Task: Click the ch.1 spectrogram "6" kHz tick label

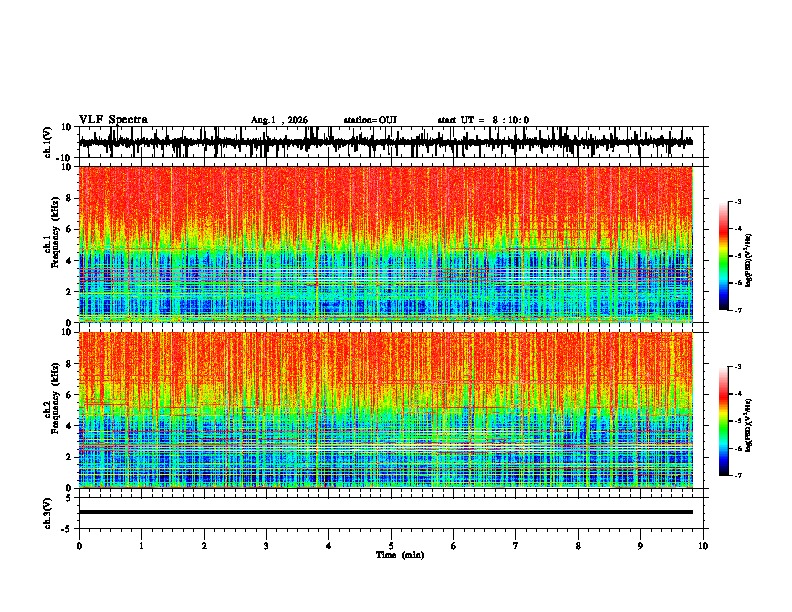Action: (x=69, y=229)
